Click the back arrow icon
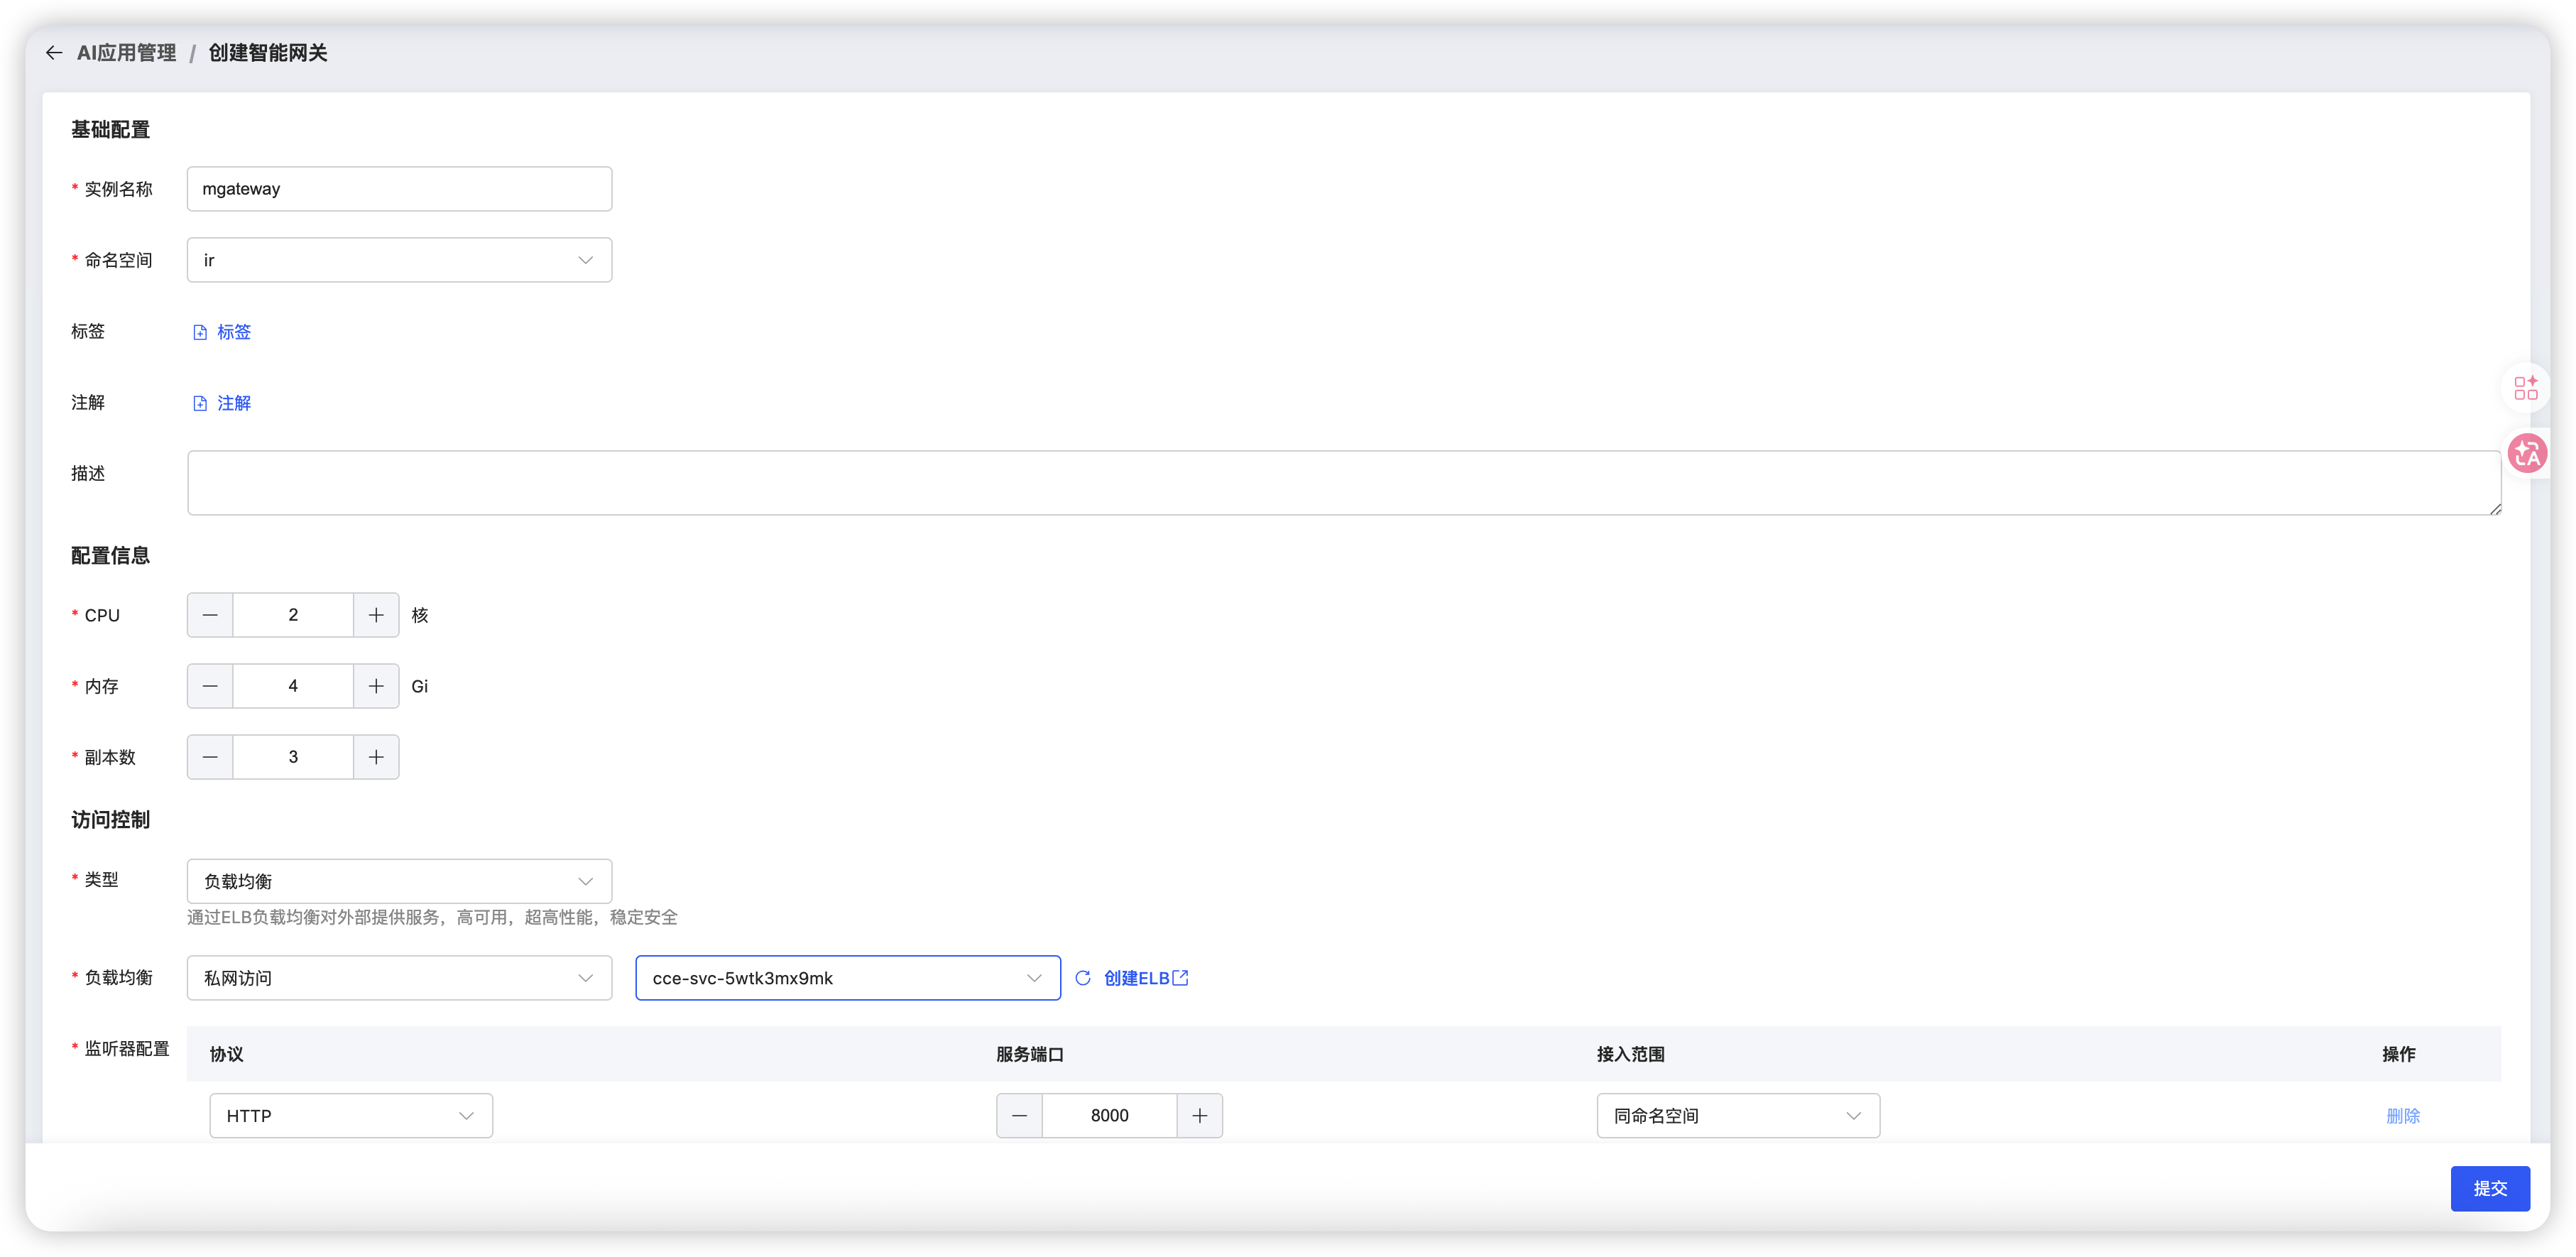 (x=54, y=53)
